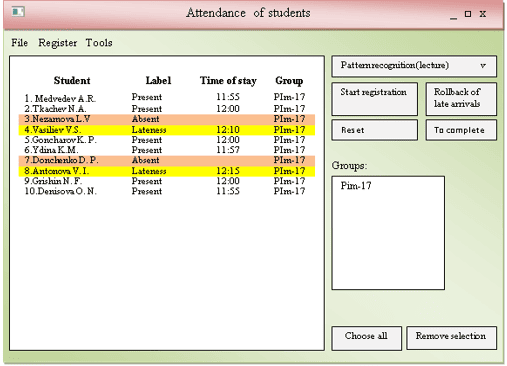
Task: Click the Start registration button
Action: coord(375,99)
